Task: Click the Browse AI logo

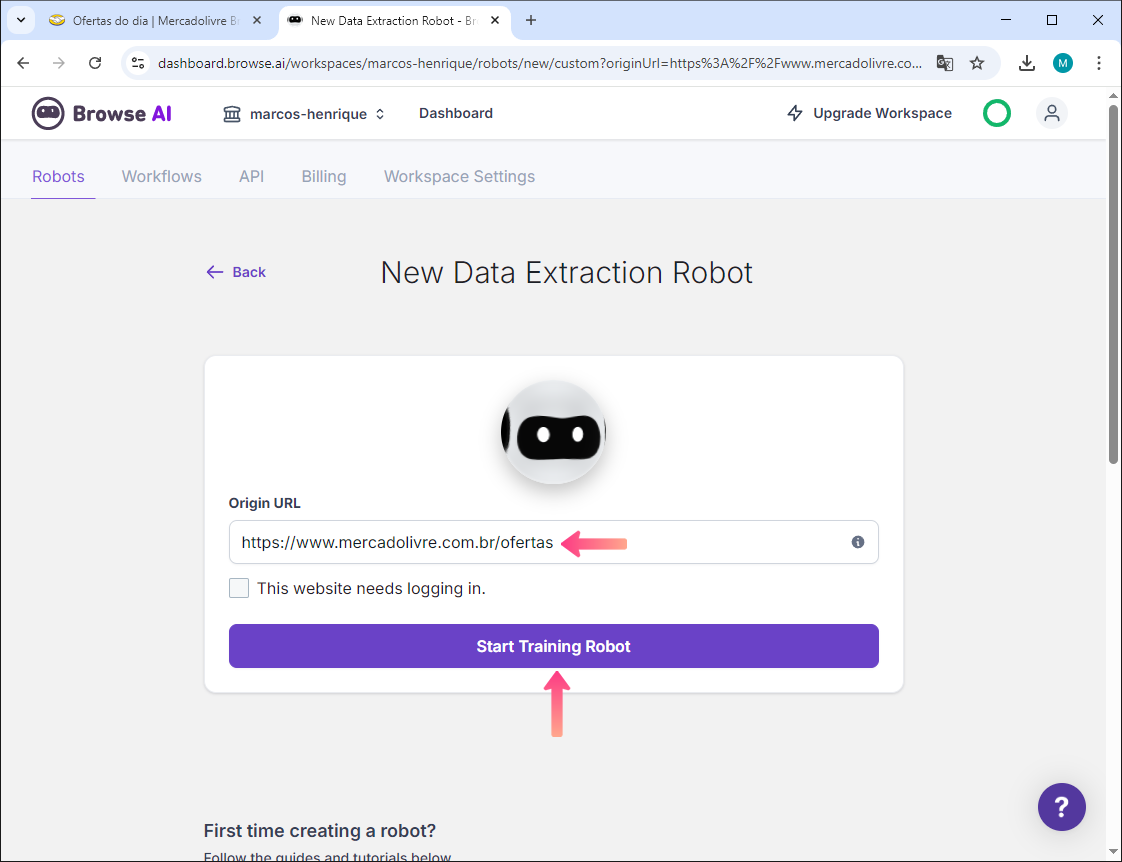Action: (x=102, y=114)
